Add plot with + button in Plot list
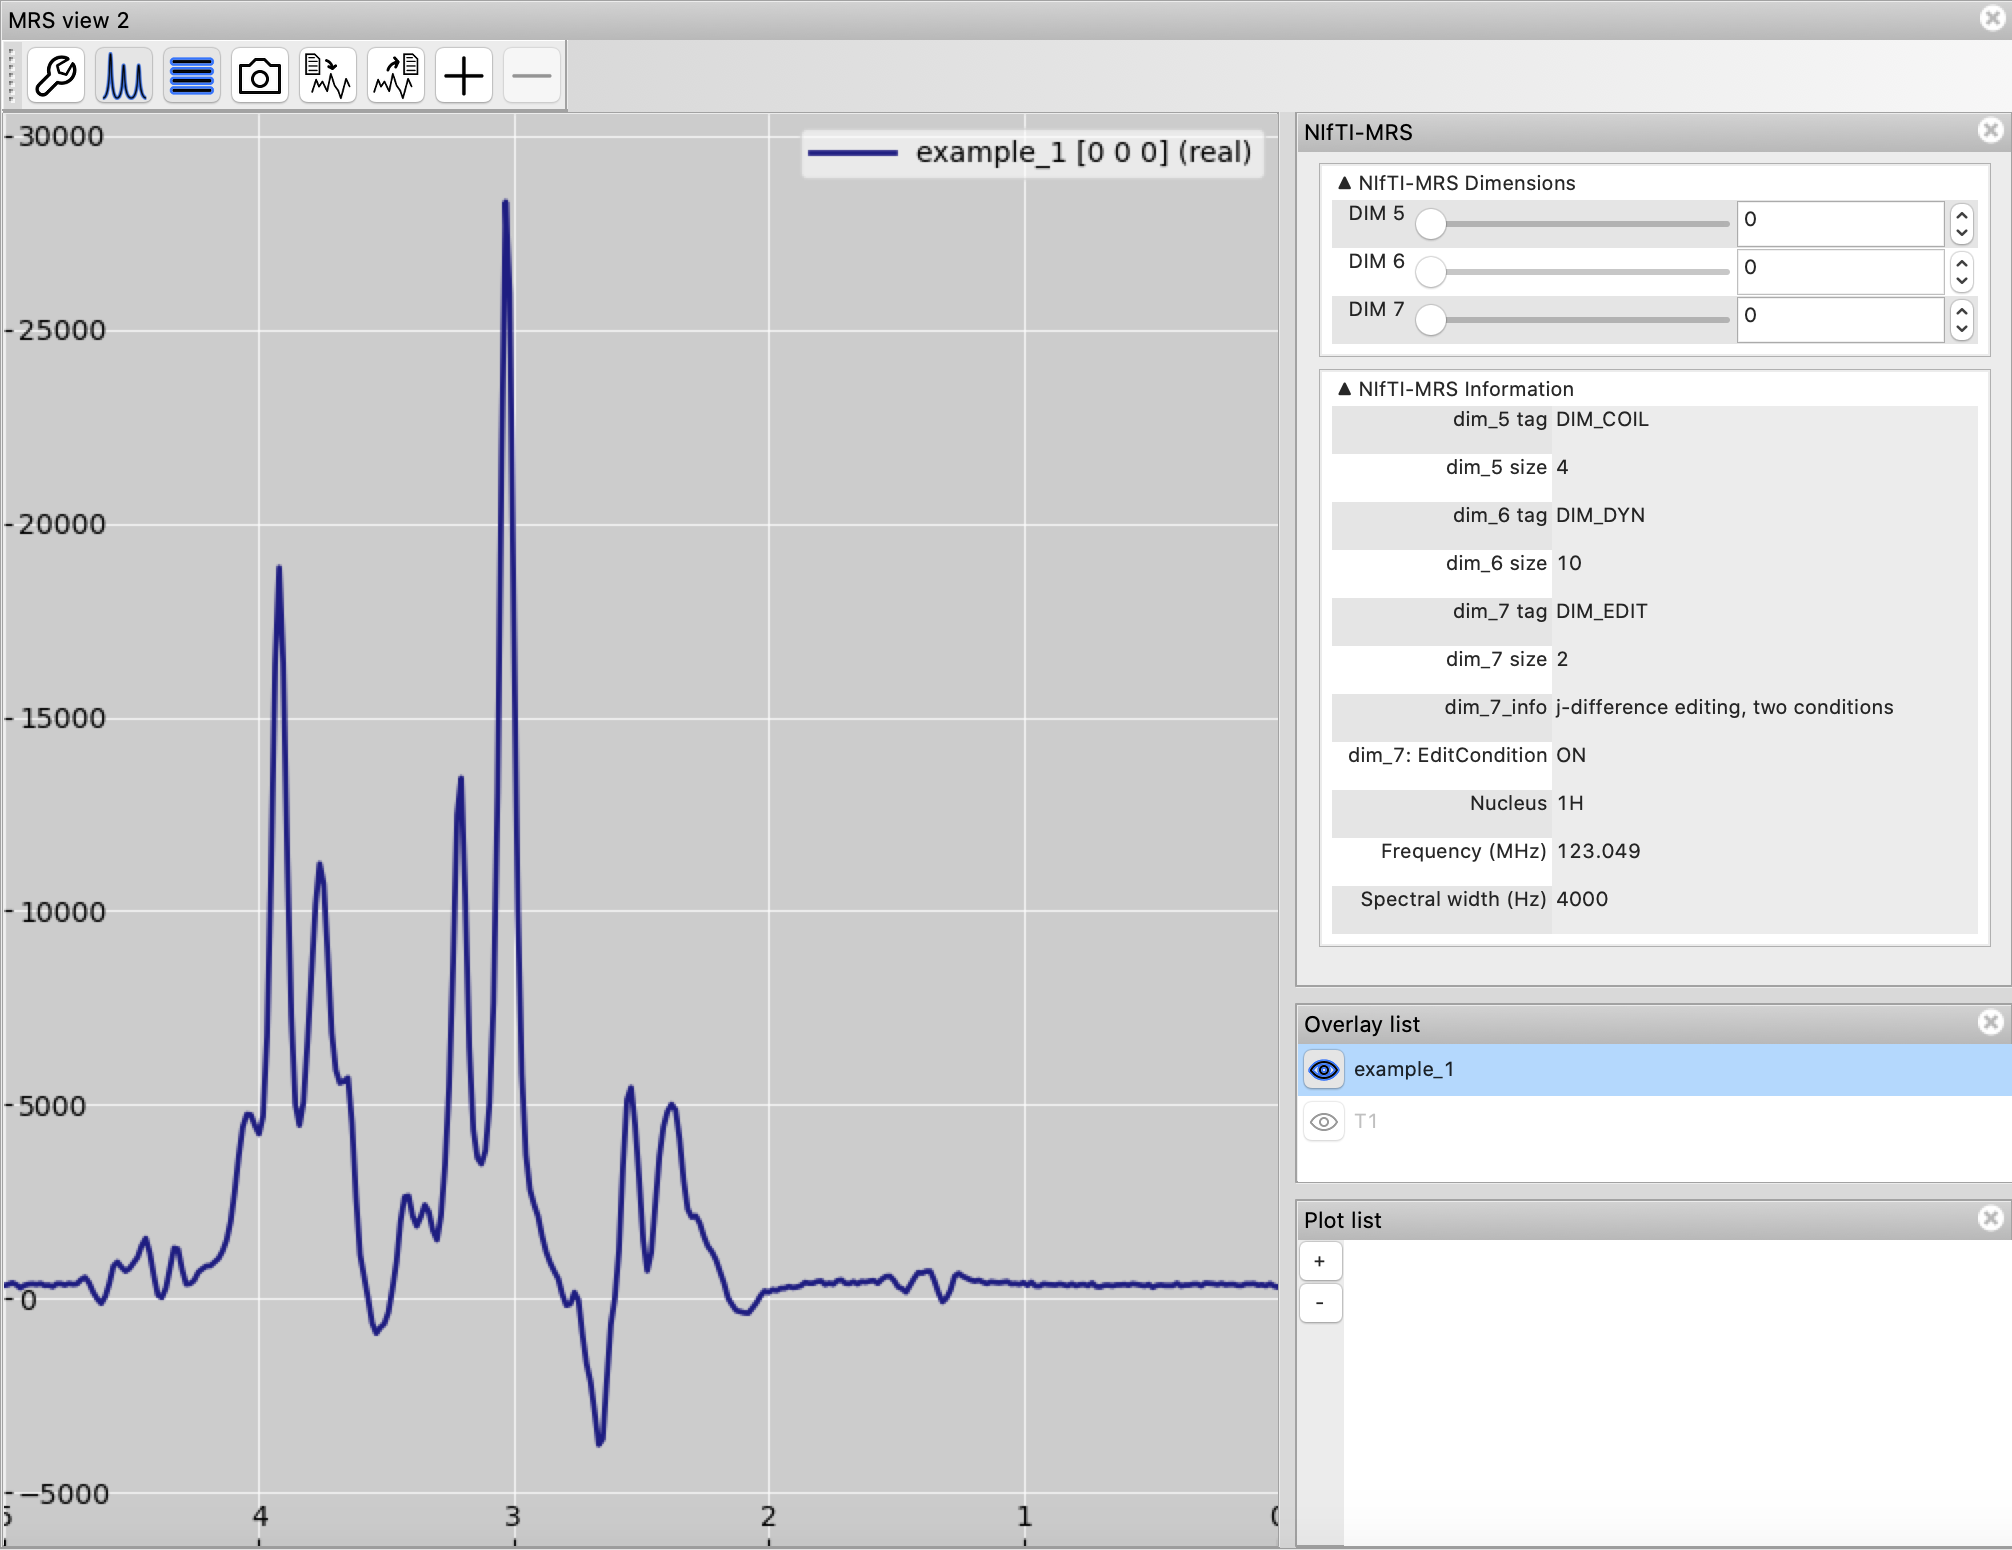The height and width of the screenshot is (1550, 2012). (x=1320, y=1261)
